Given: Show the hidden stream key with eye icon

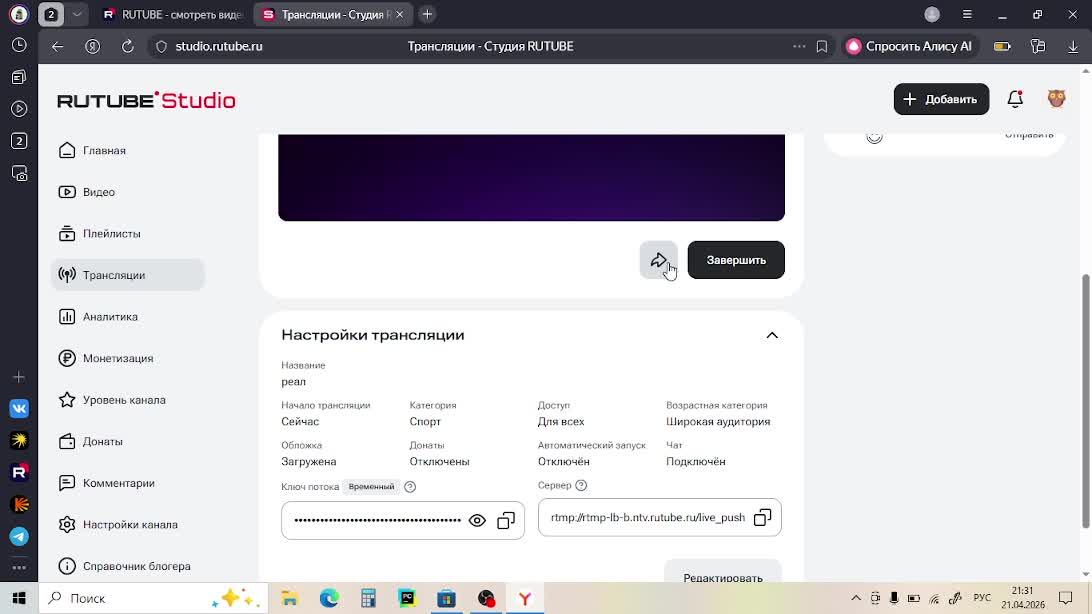Looking at the screenshot, I should pos(477,521).
